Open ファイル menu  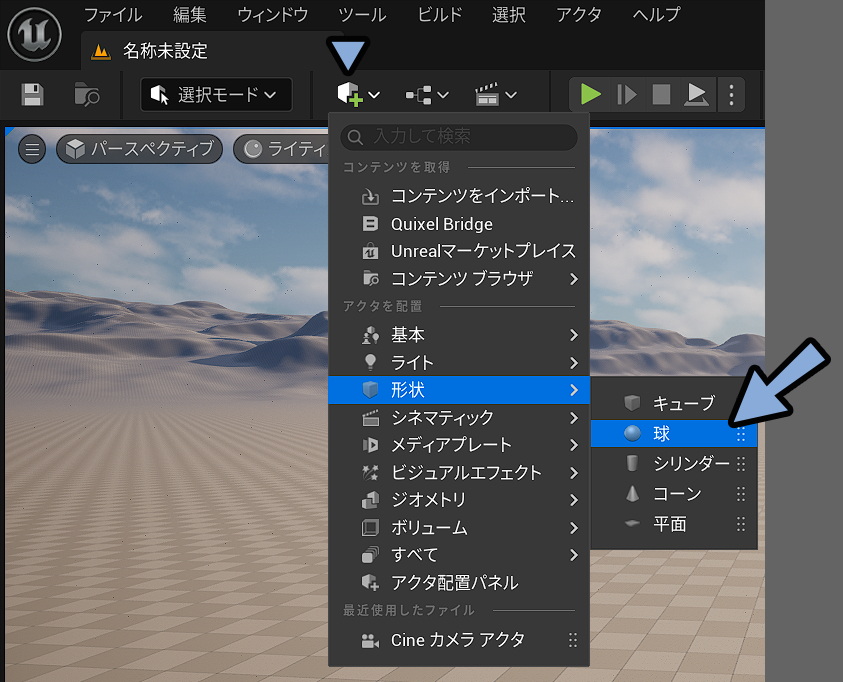tap(113, 15)
